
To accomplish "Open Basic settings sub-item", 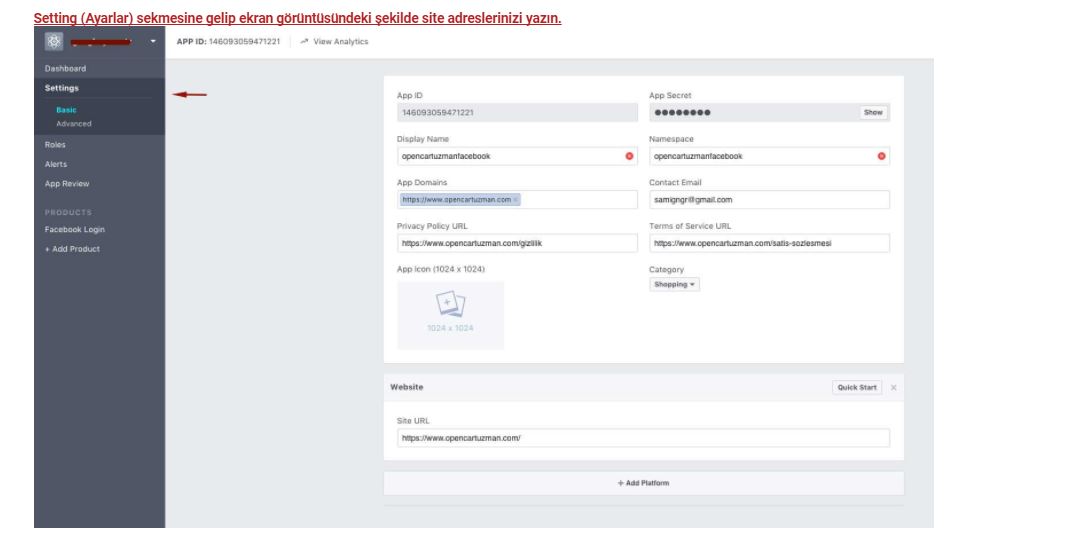I will point(66,110).
